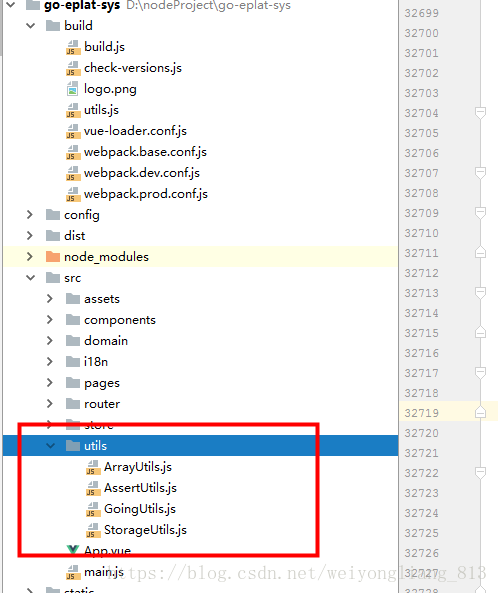
Task: Select AssertUtils.js file name
Action: [140, 488]
